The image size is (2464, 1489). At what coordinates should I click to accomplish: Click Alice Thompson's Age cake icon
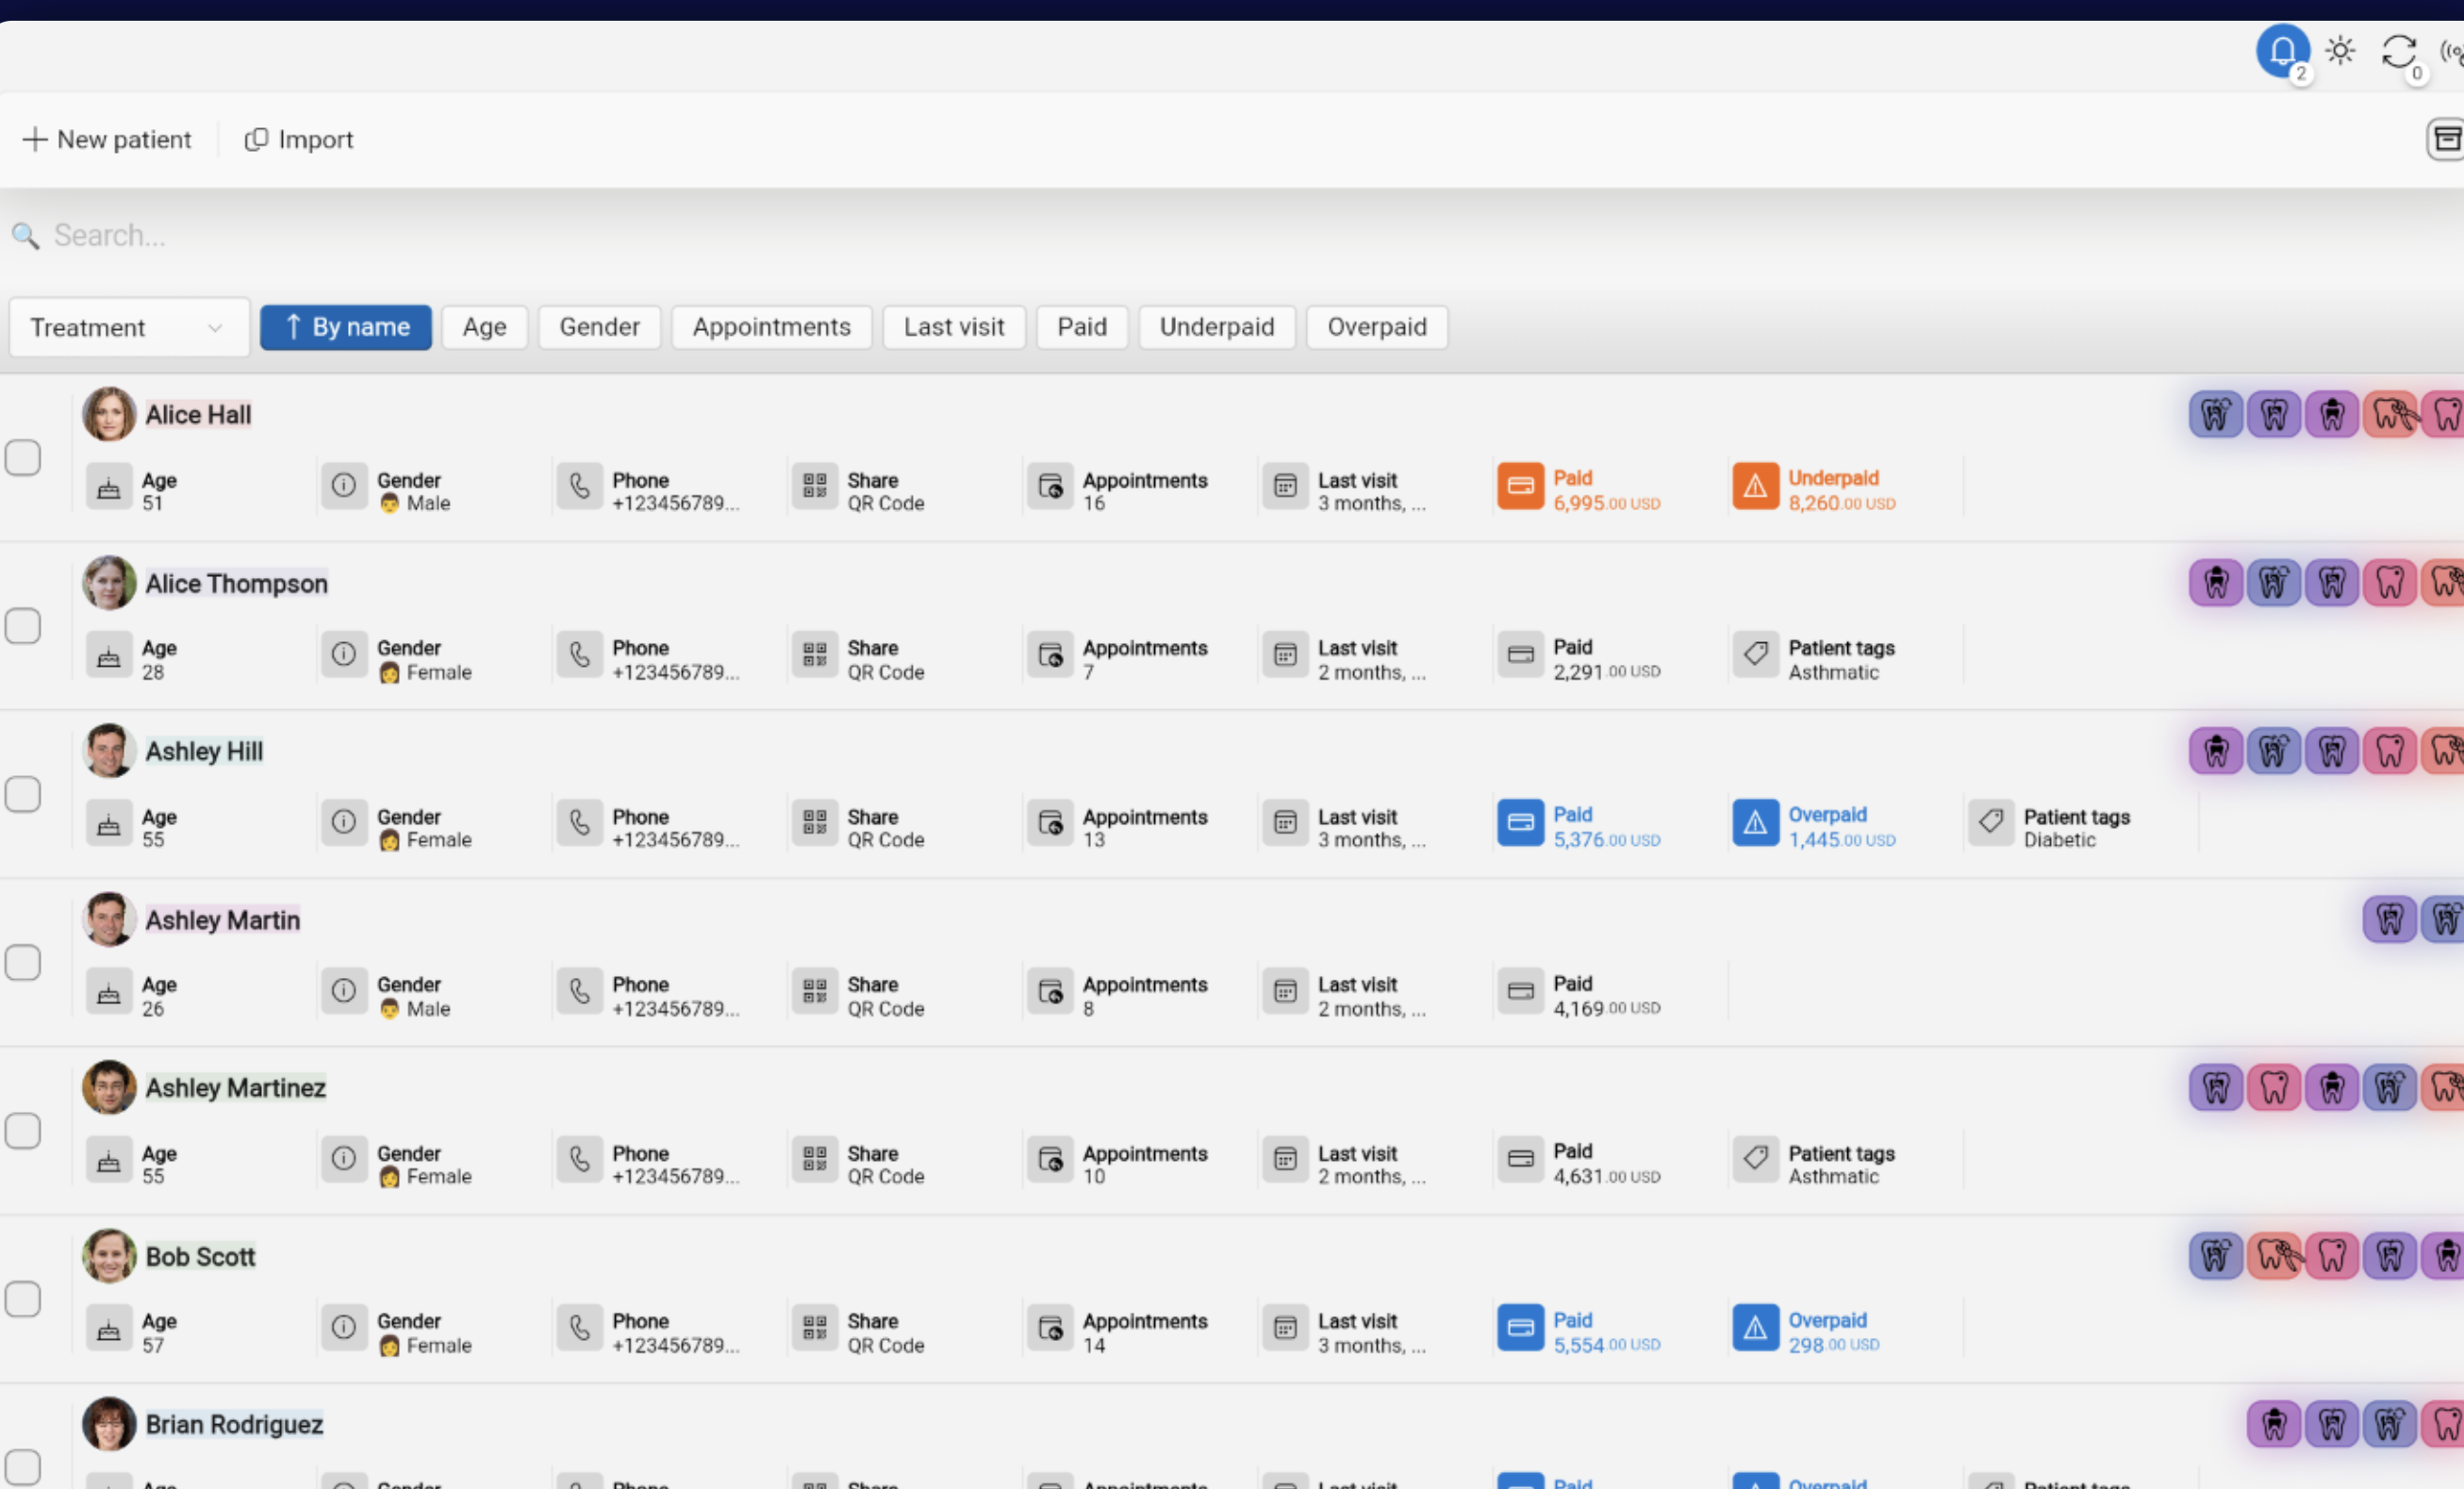[109, 655]
